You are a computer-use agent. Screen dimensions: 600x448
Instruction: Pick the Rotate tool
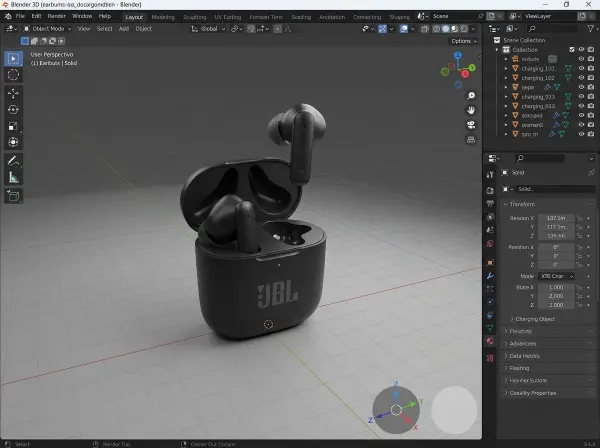(13, 110)
